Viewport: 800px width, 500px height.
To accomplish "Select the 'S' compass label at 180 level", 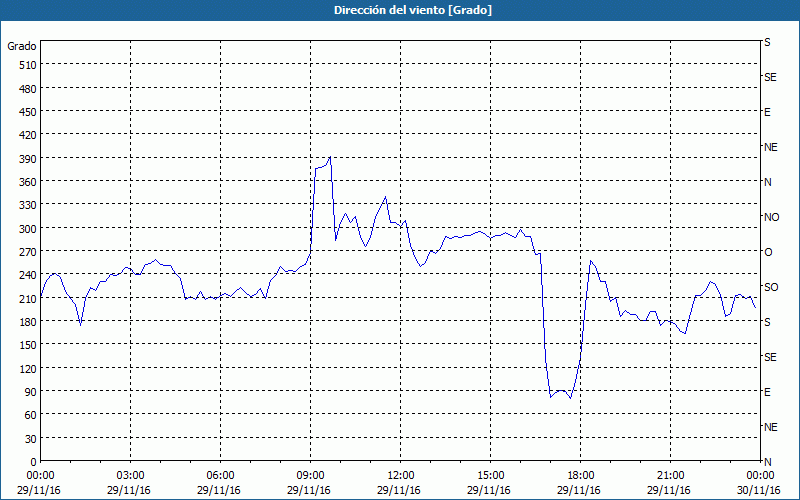I will (767, 322).
